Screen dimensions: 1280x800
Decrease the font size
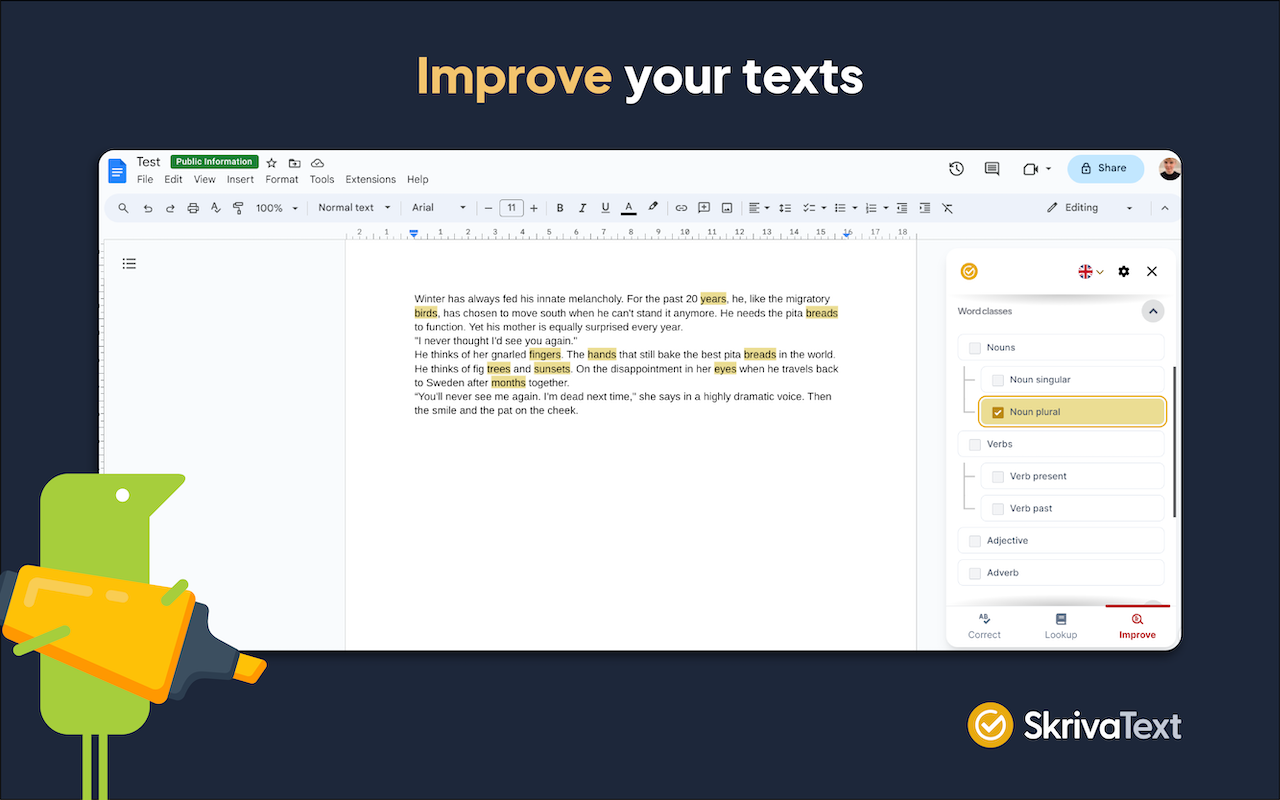(x=489, y=208)
